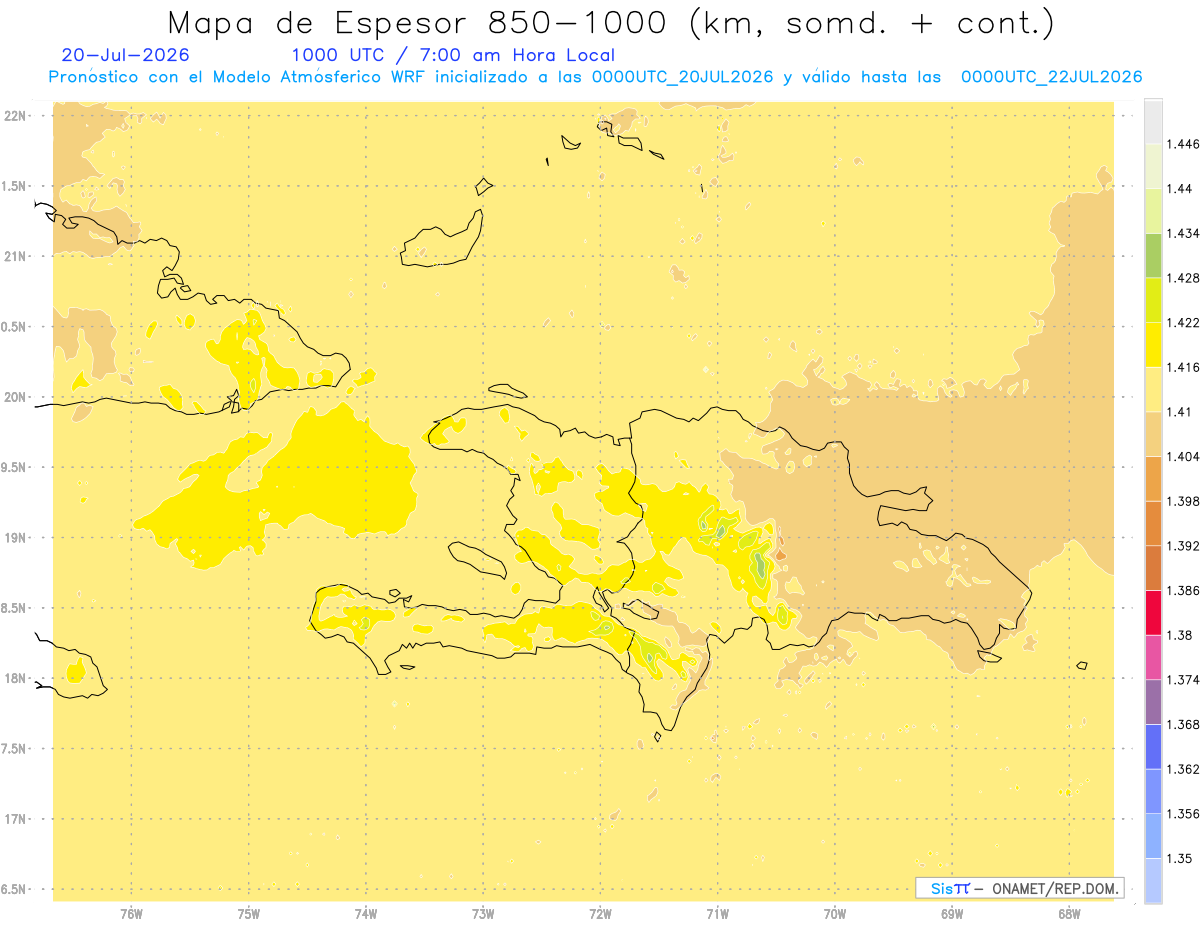The image size is (1200, 927).
Task: Click the 75W longitude label
Action: click(x=249, y=914)
